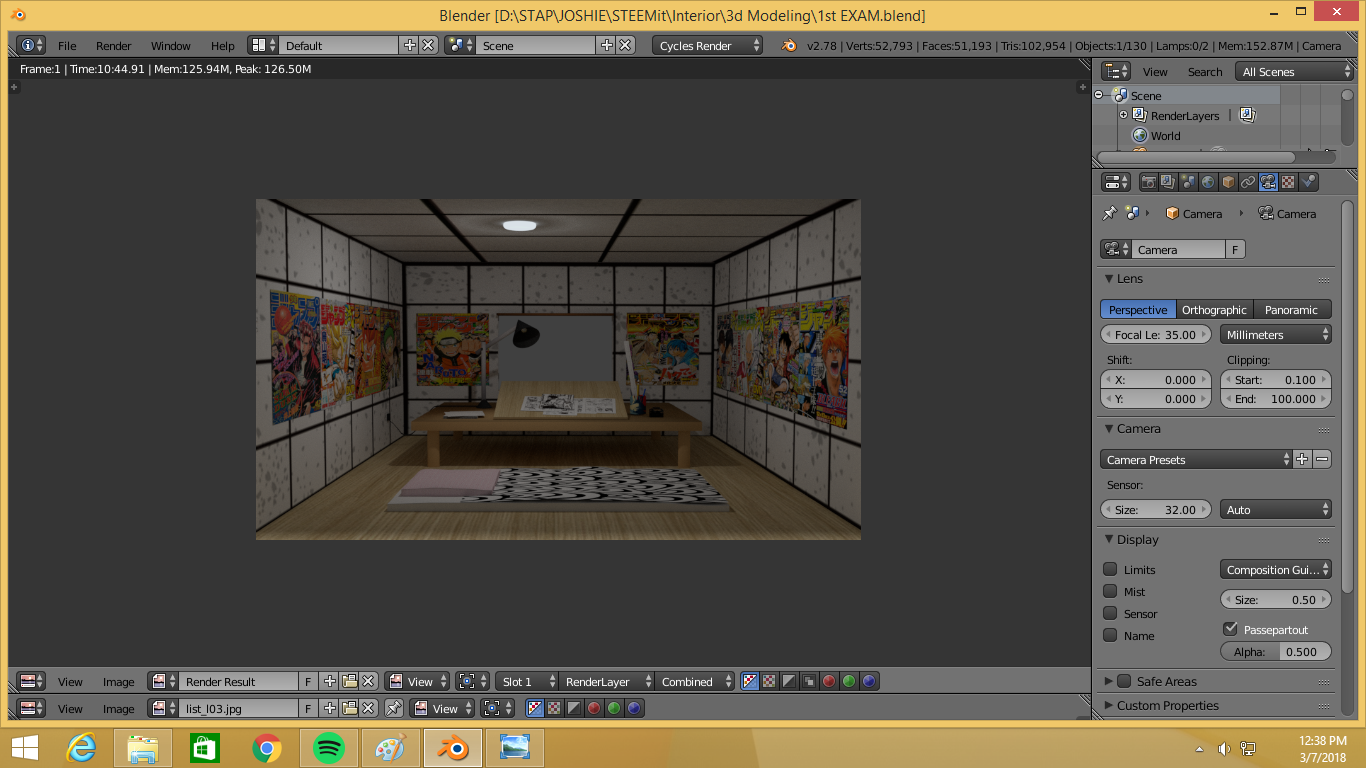Open the Scene properties tab icon

(x=1188, y=182)
